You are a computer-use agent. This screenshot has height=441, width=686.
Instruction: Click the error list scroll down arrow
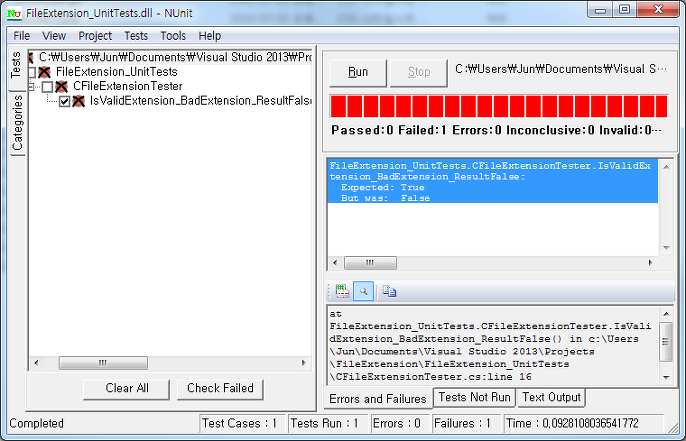pos(666,248)
